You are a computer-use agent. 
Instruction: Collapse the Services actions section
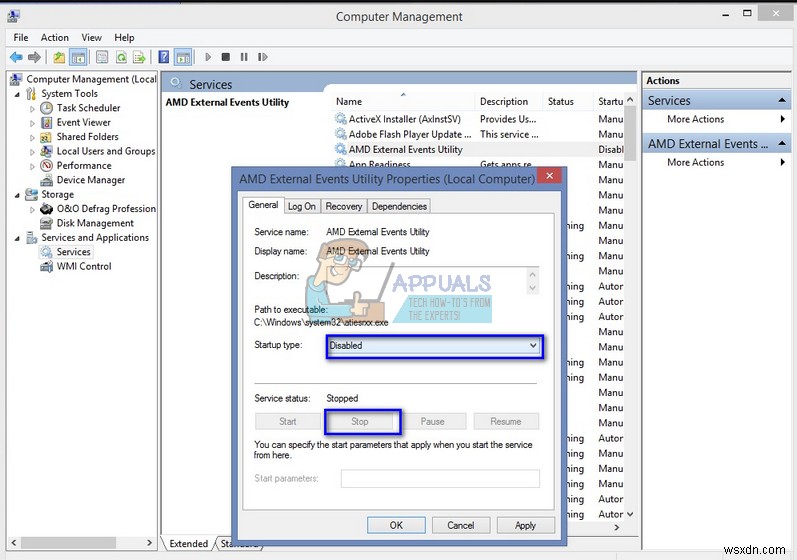click(x=782, y=101)
